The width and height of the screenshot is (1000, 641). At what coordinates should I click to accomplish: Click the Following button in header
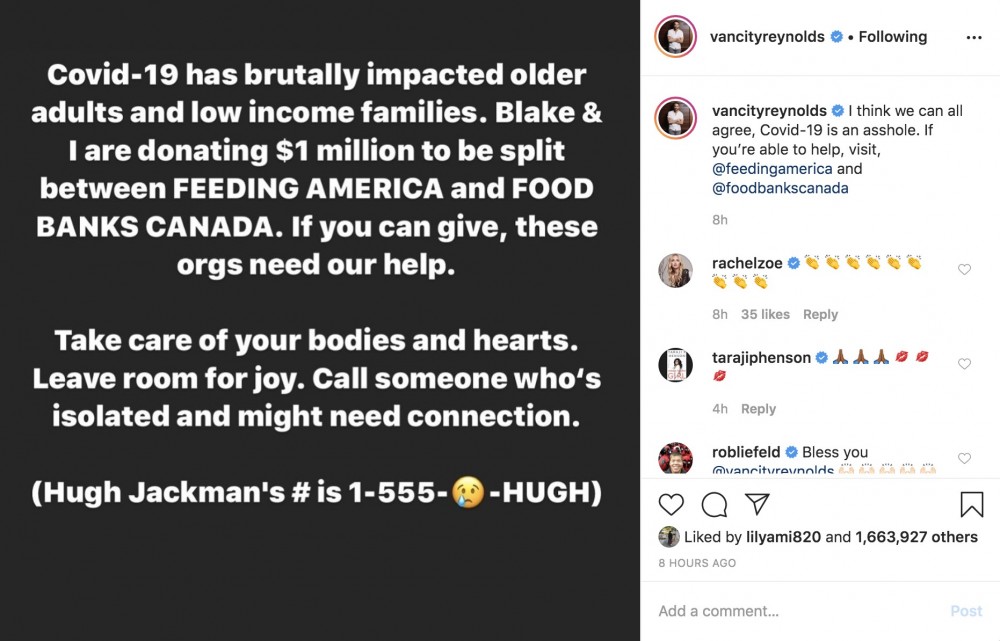click(892, 37)
